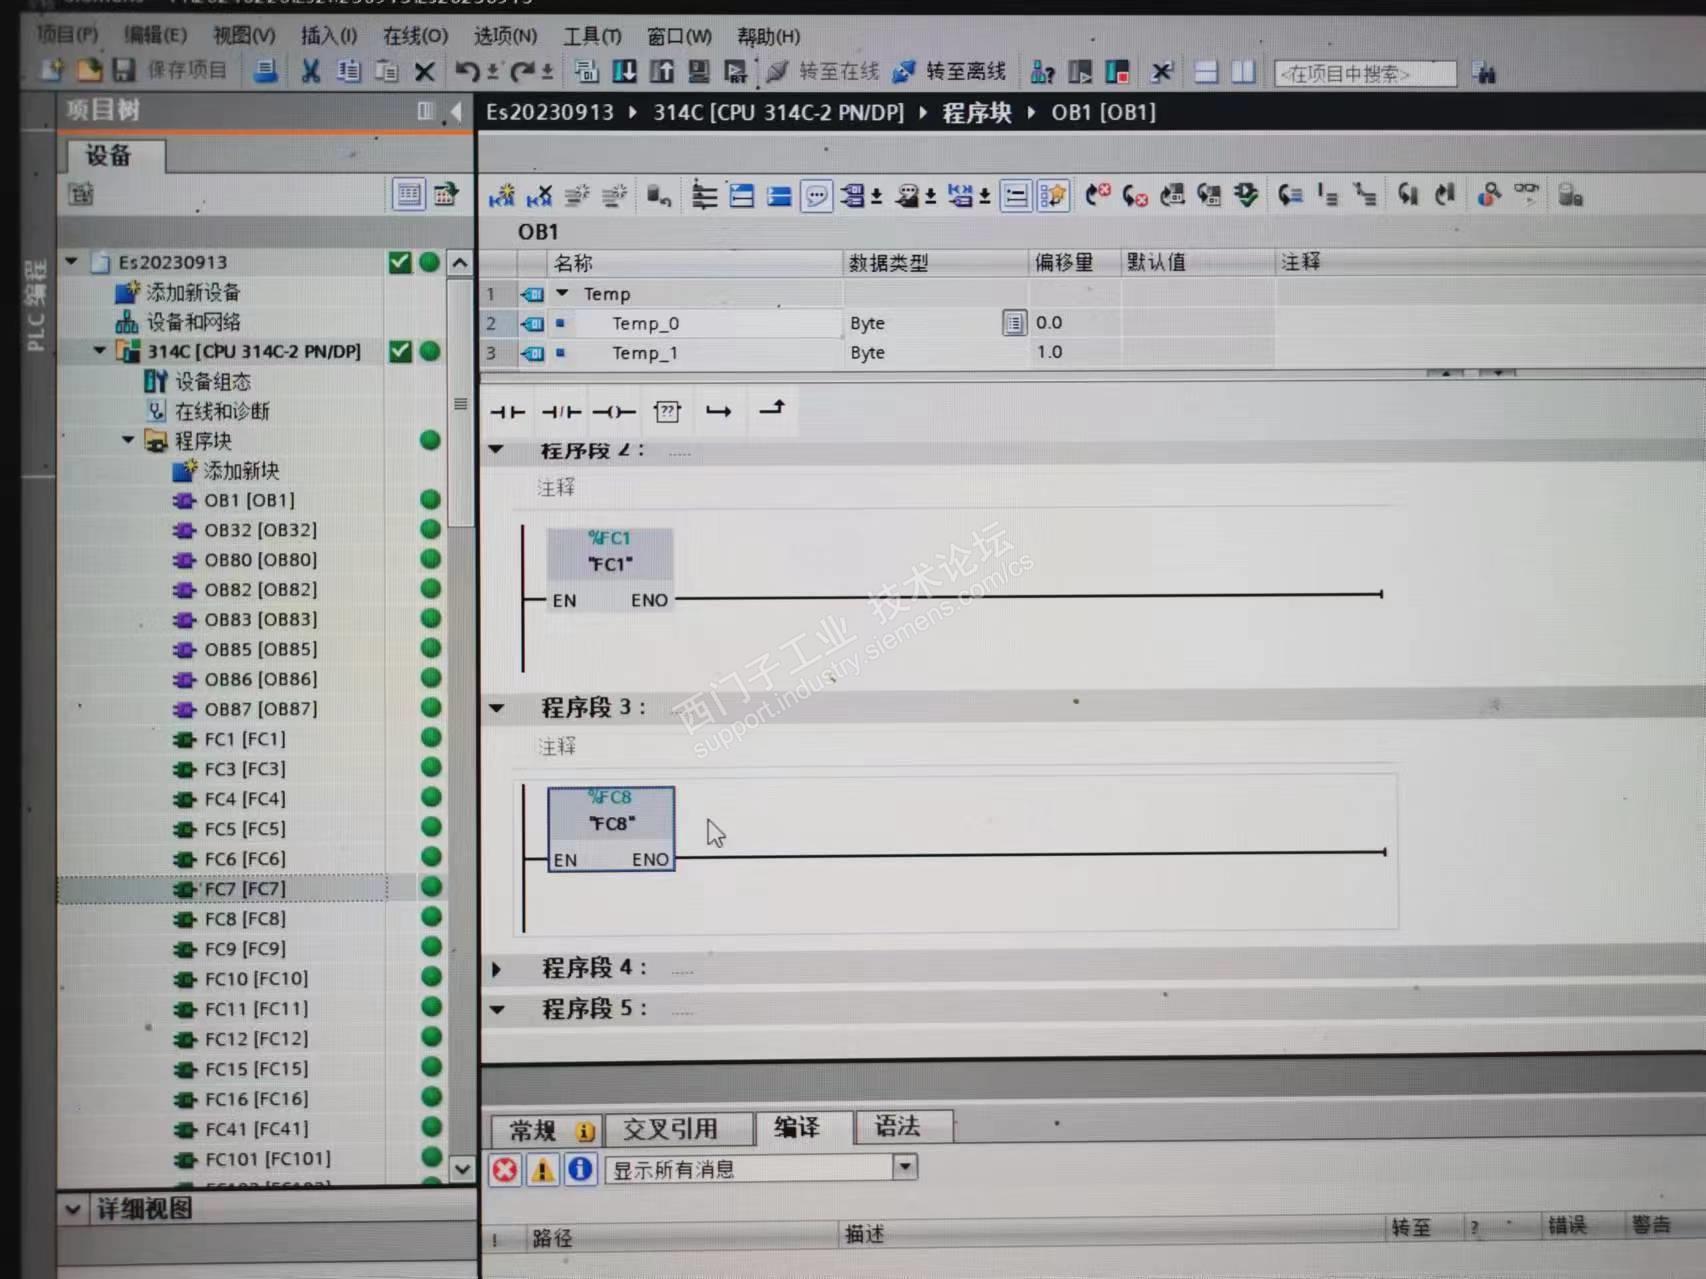This screenshot has width=1706, height=1279.
Task: Click 添加新块 in project tree
Action: (241, 470)
